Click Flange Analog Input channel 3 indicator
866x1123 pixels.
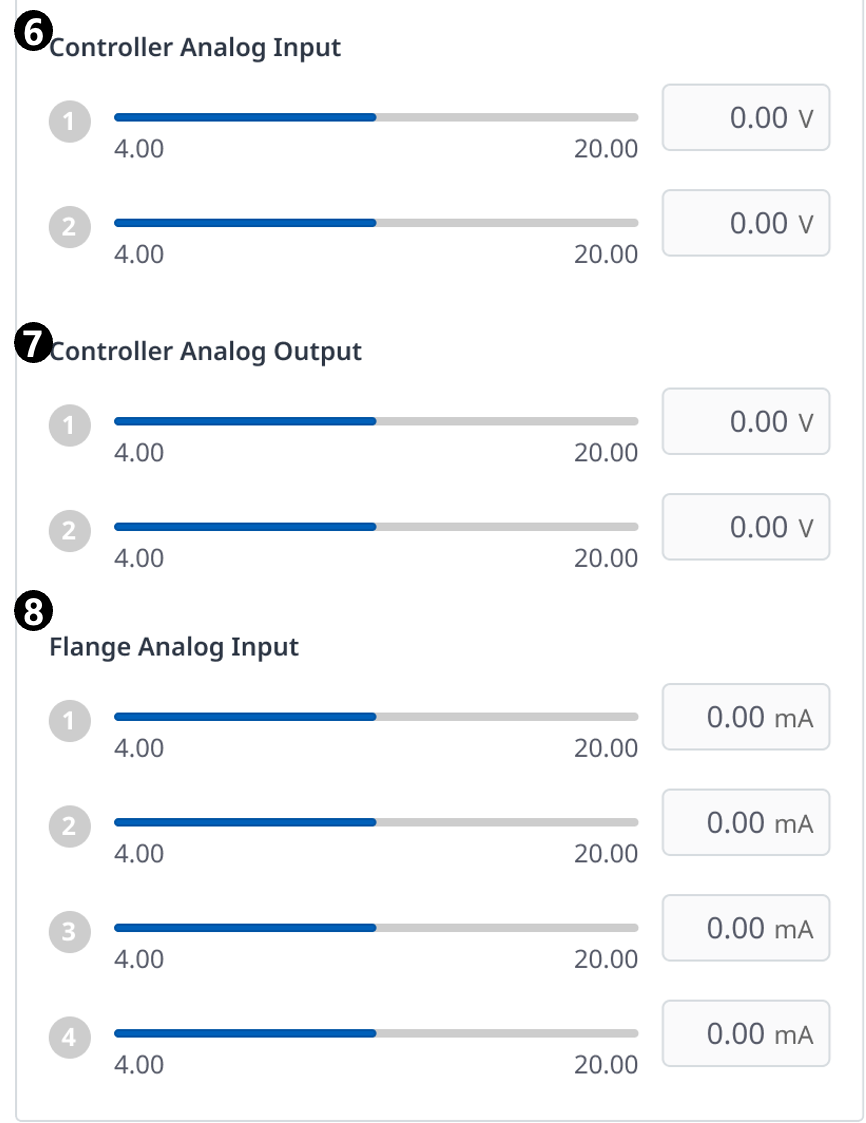[x=69, y=932]
